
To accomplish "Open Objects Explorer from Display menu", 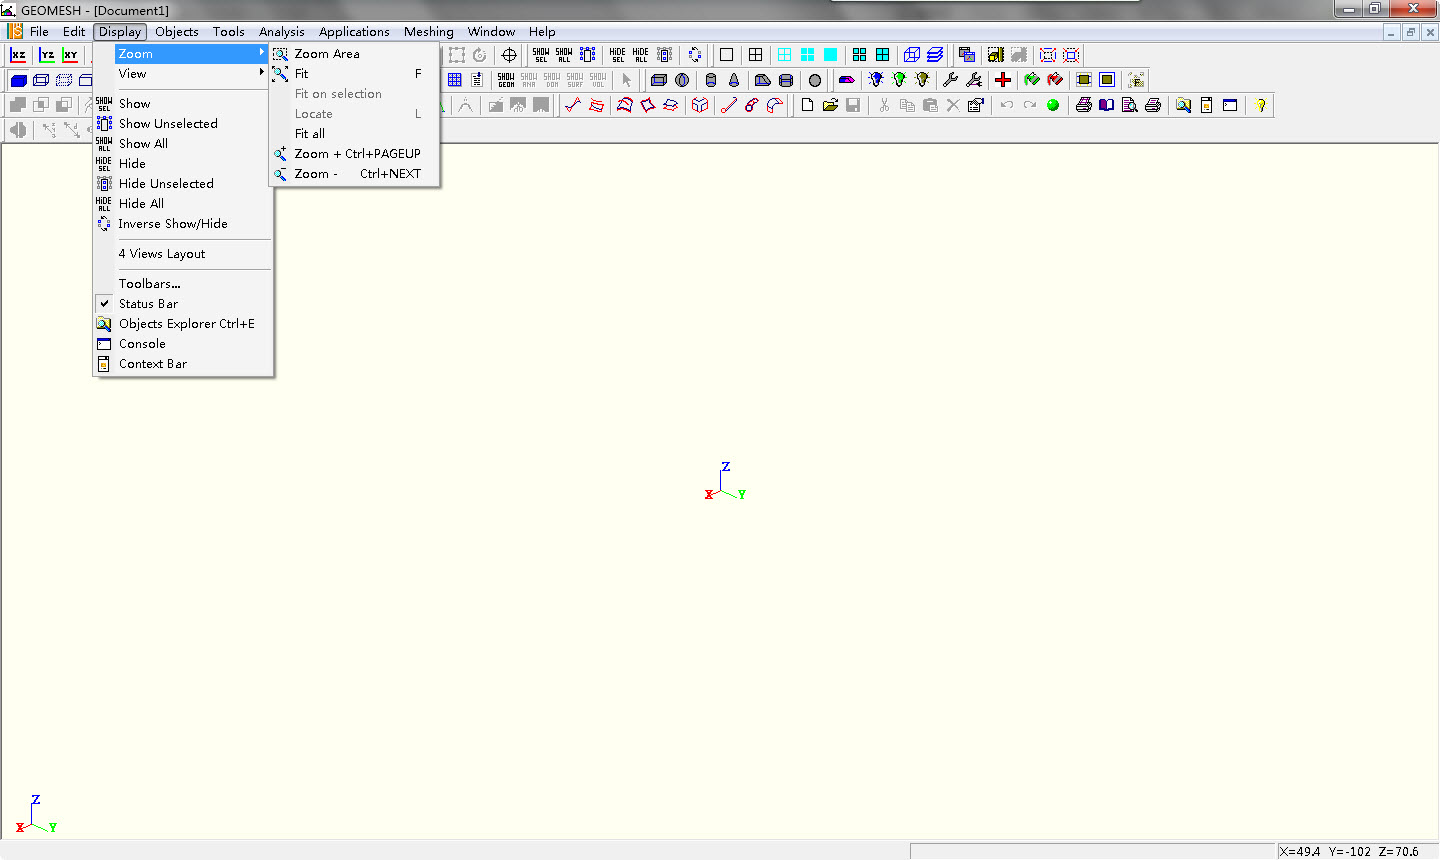I will click(x=183, y=324).
